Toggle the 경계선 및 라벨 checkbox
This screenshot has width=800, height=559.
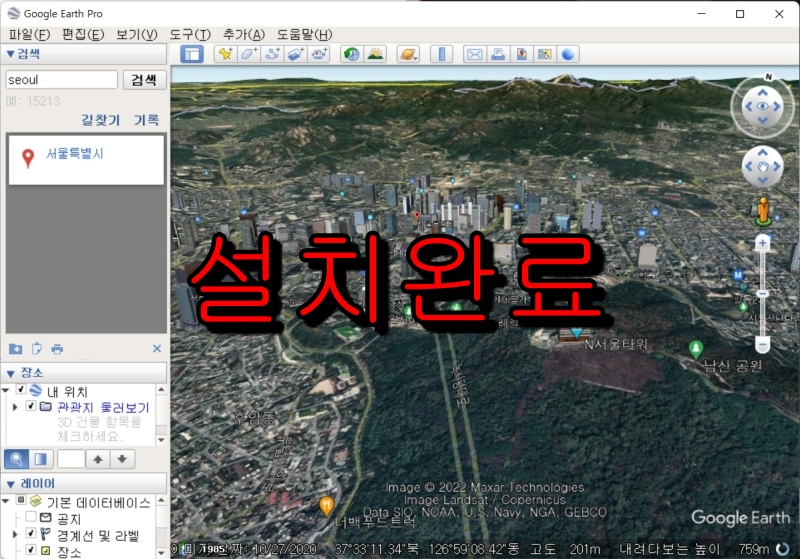tap(31, 533)
